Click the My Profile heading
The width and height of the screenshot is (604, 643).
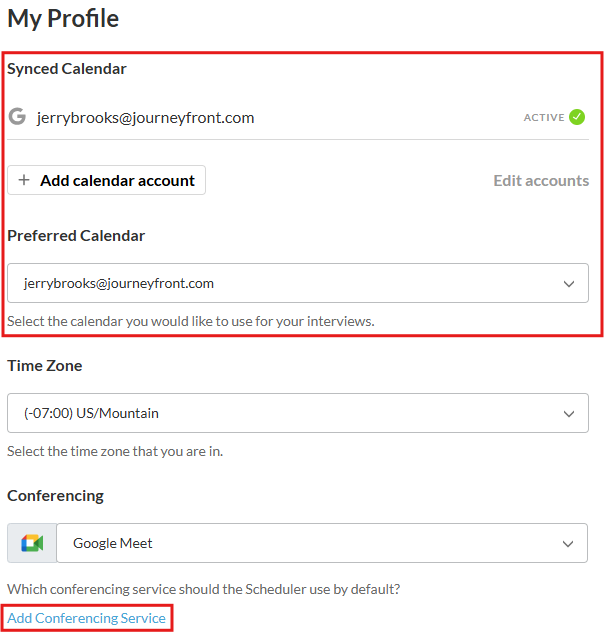coord(63,19)
